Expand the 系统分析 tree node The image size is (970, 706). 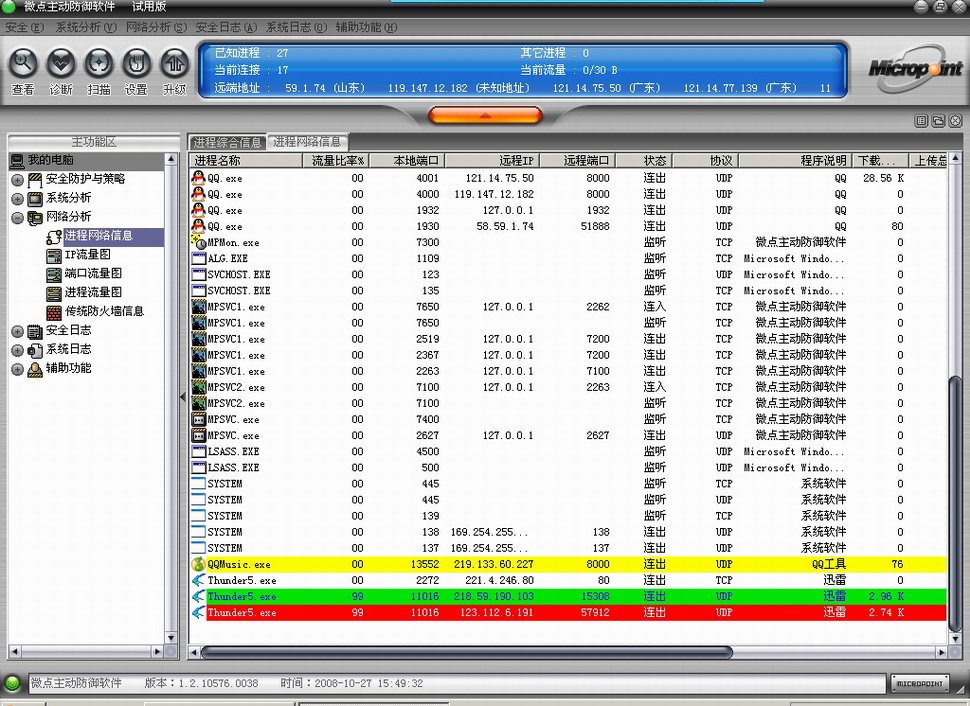tap(17, 199)
